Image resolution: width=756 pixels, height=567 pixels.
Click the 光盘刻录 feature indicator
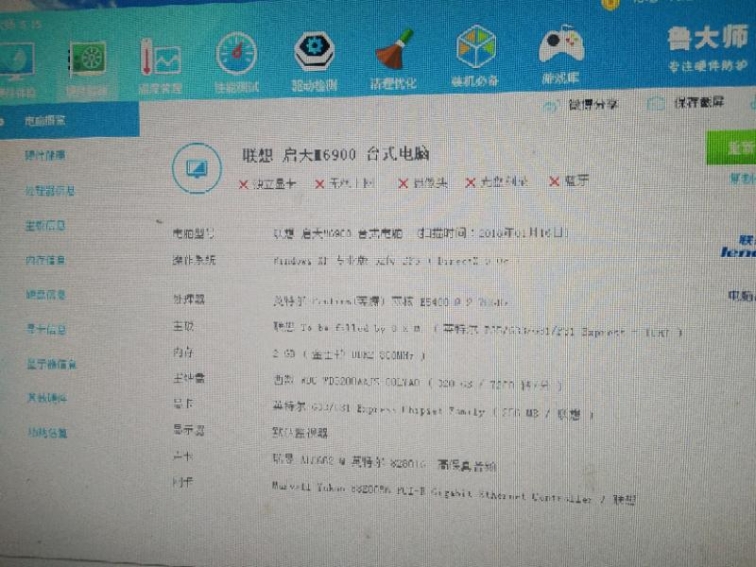[x=497, y=182]
